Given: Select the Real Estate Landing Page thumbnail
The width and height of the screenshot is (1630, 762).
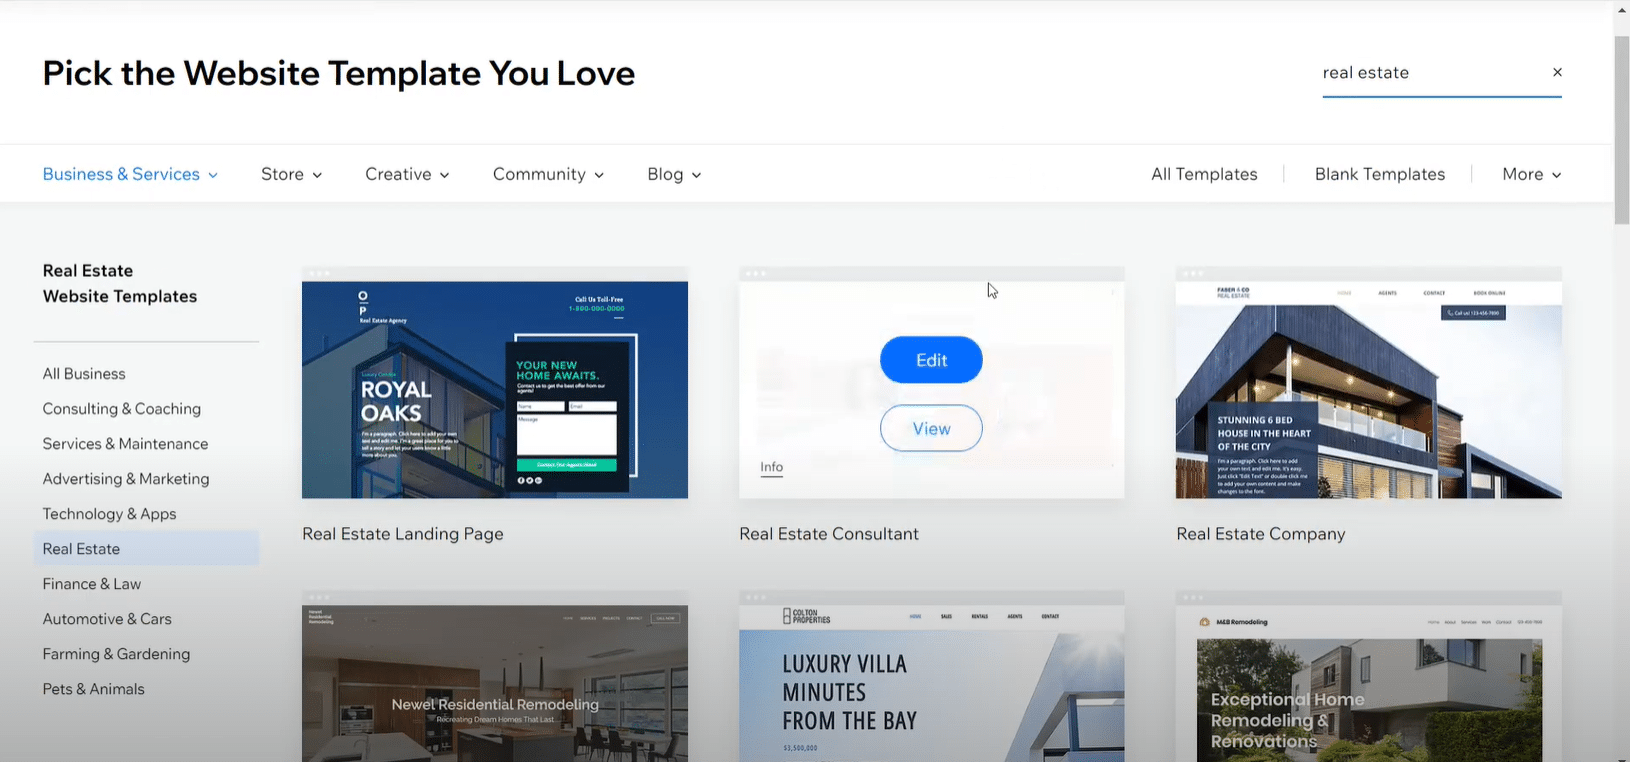Looking at the screenshot, I should (x=495, y=389).
